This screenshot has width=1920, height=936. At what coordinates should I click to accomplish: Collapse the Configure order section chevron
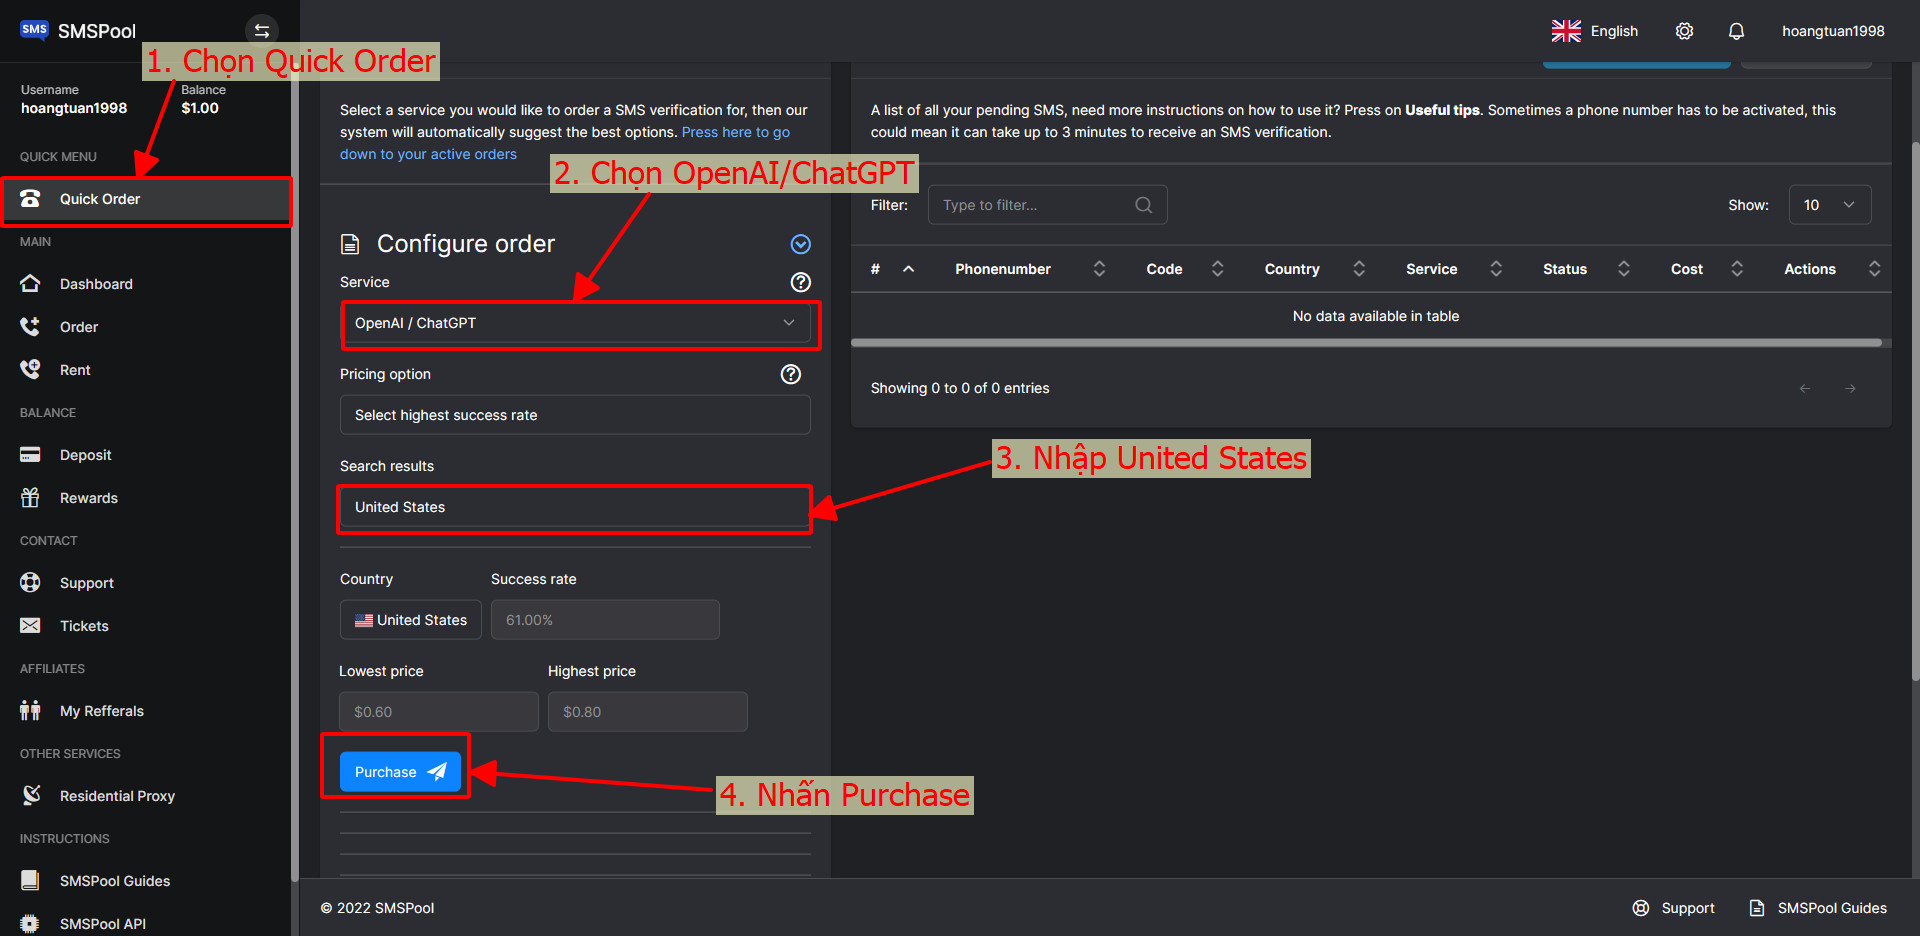800,244
